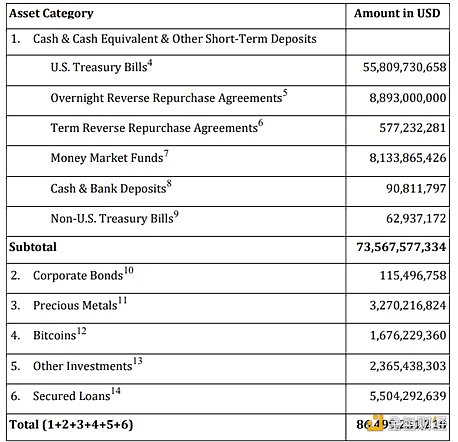The height and width of the screenshot is (442, 458).
Task: Click Other Investments amount 2,365,438,303
Action: pos(407,366)
